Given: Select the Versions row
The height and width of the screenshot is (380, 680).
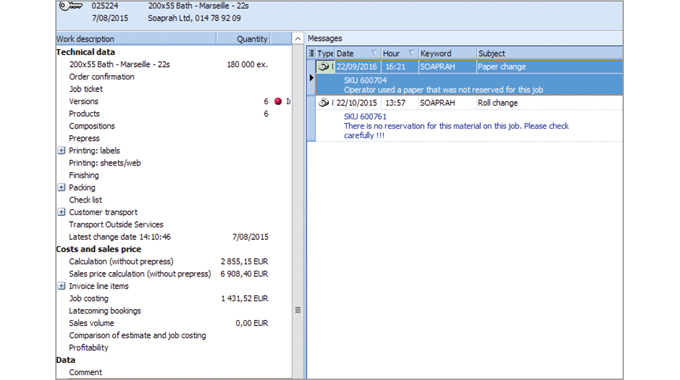Looking at the screenshot, I should click(x=83, y=101).
